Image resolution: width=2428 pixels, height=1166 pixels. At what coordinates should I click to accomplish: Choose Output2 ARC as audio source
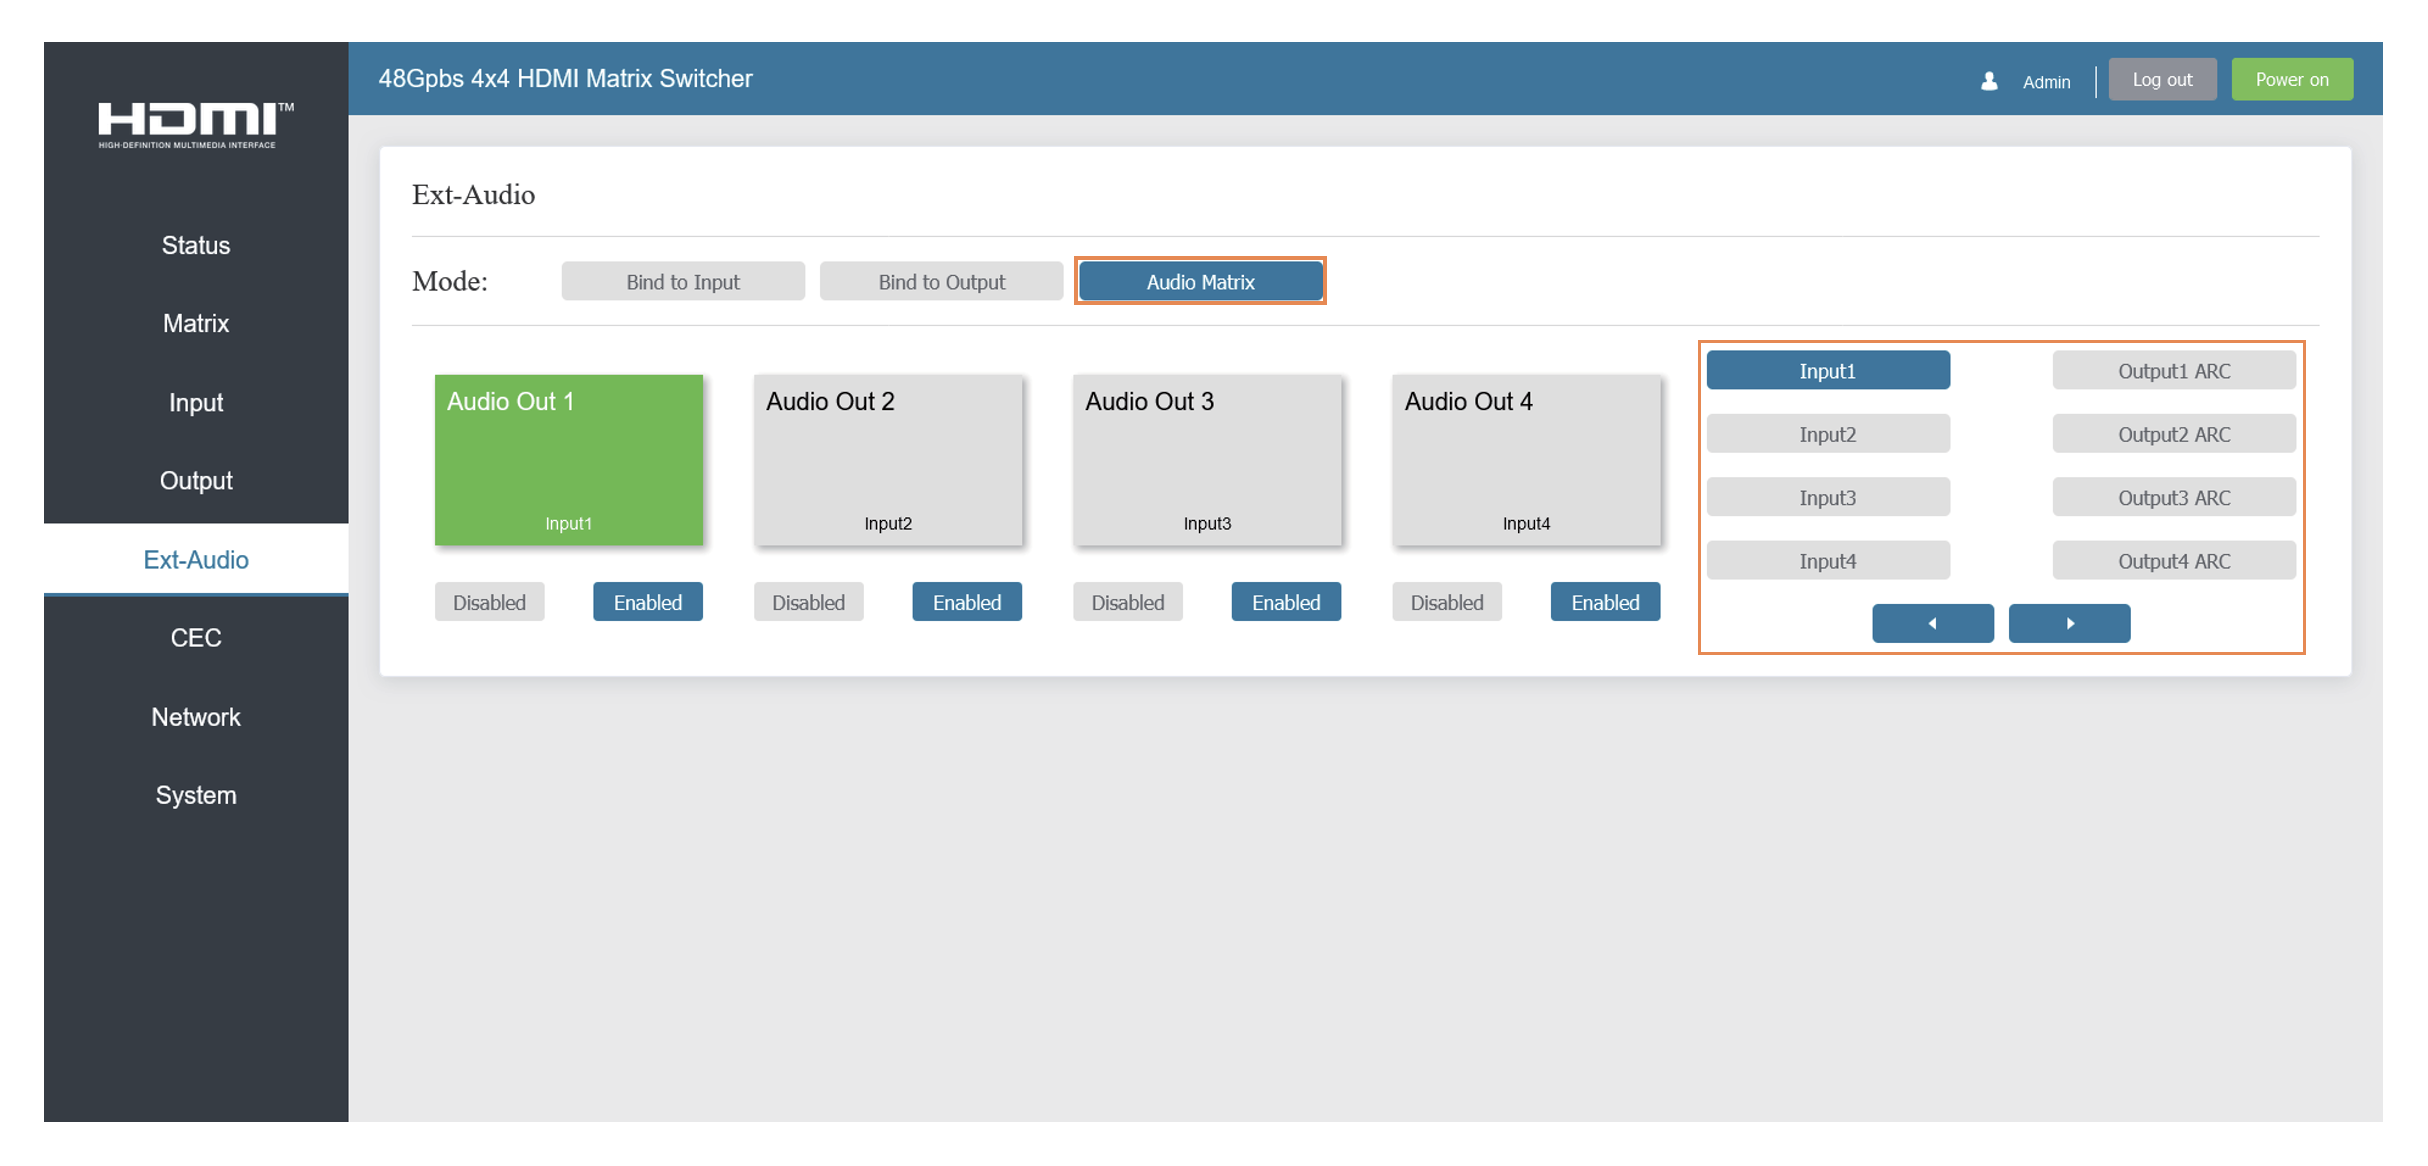tap(2174, 434)
